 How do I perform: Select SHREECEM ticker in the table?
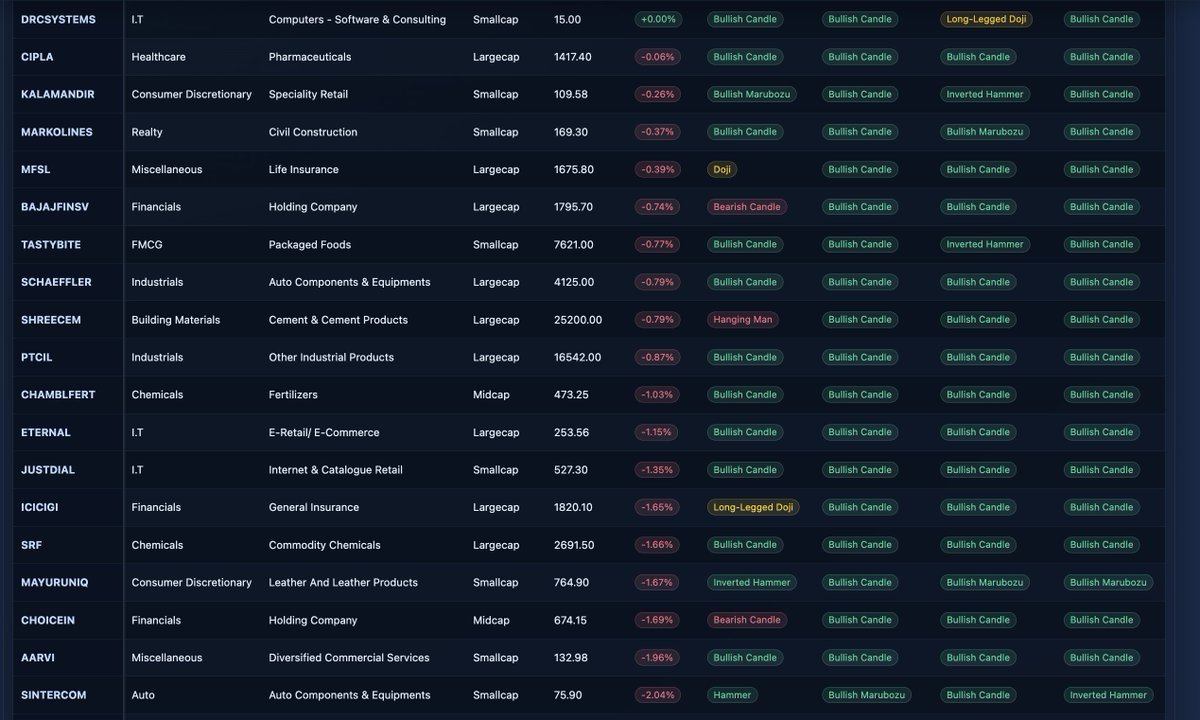point(51,320)
